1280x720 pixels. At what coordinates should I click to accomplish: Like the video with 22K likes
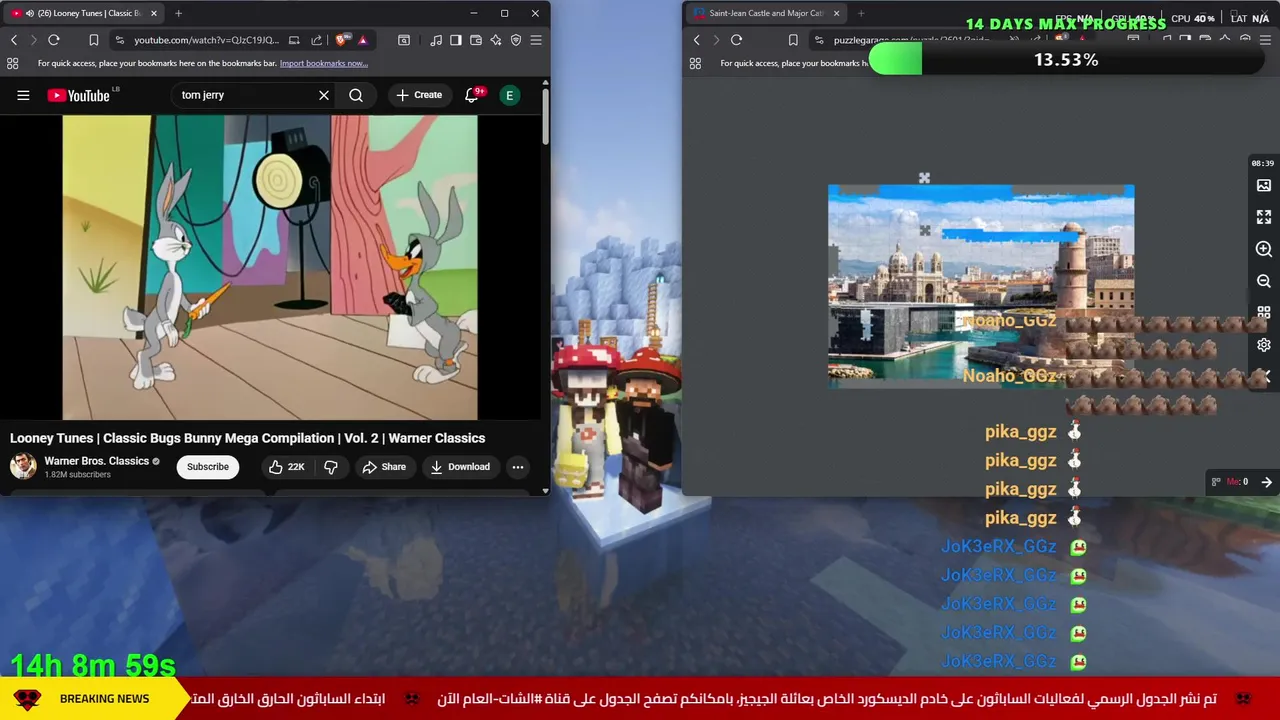click(286, 467)
